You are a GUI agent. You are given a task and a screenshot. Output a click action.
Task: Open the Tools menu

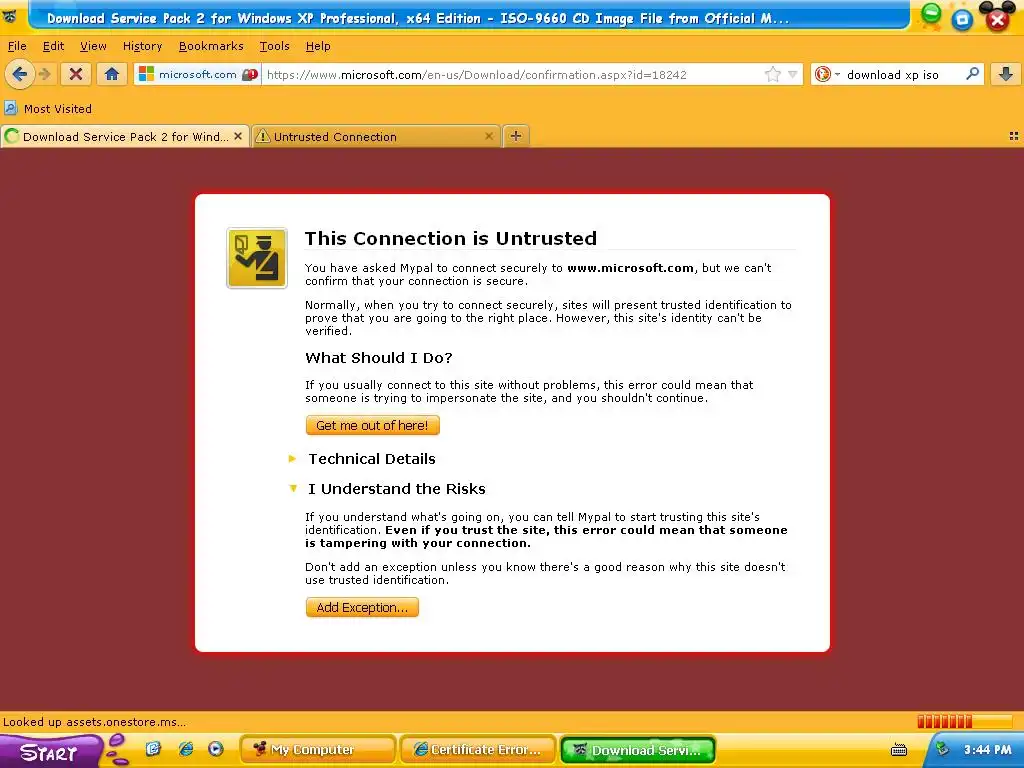(x=274, y=46)
